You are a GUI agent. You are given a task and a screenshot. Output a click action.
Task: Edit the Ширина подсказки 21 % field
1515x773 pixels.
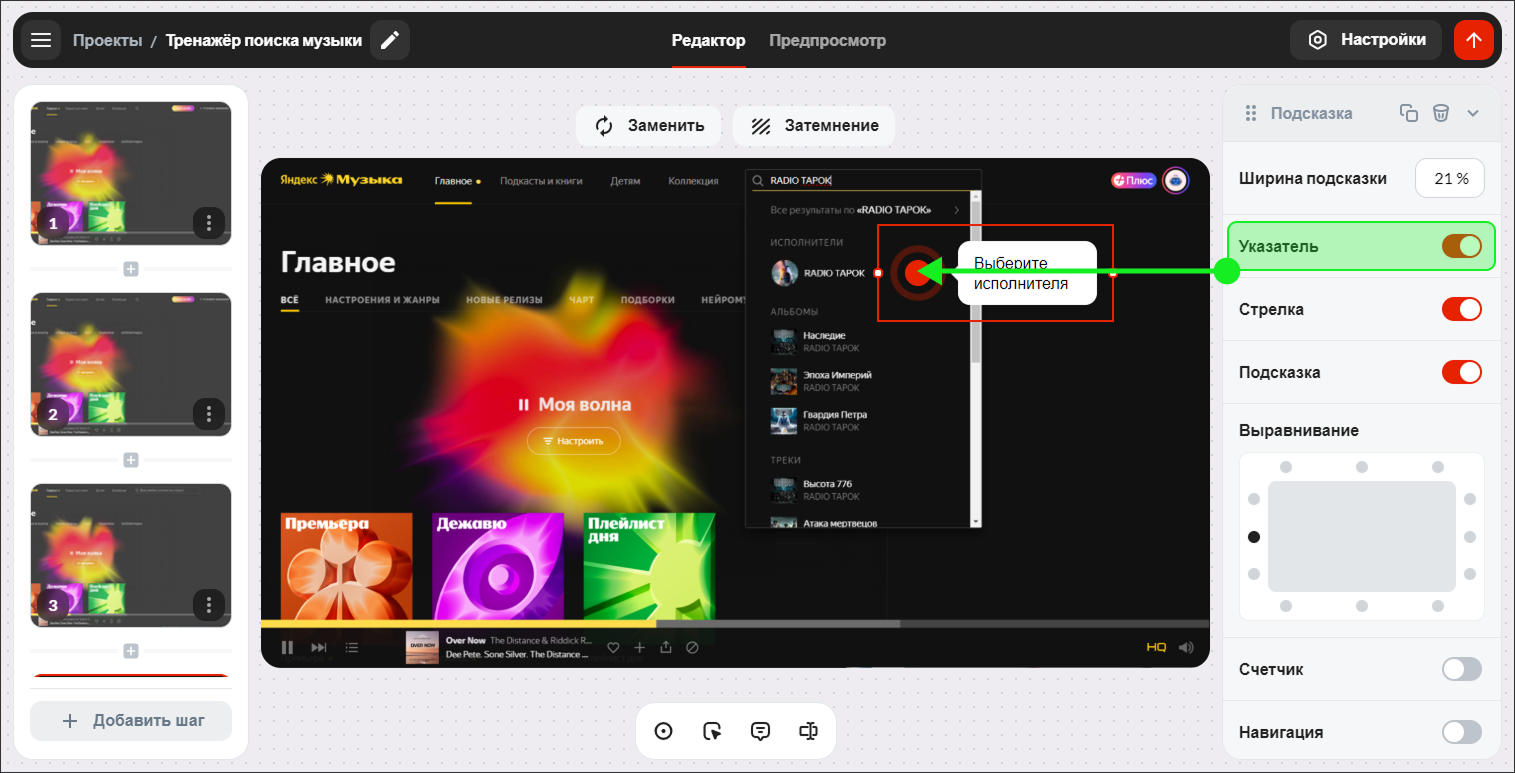[1450, 179]
